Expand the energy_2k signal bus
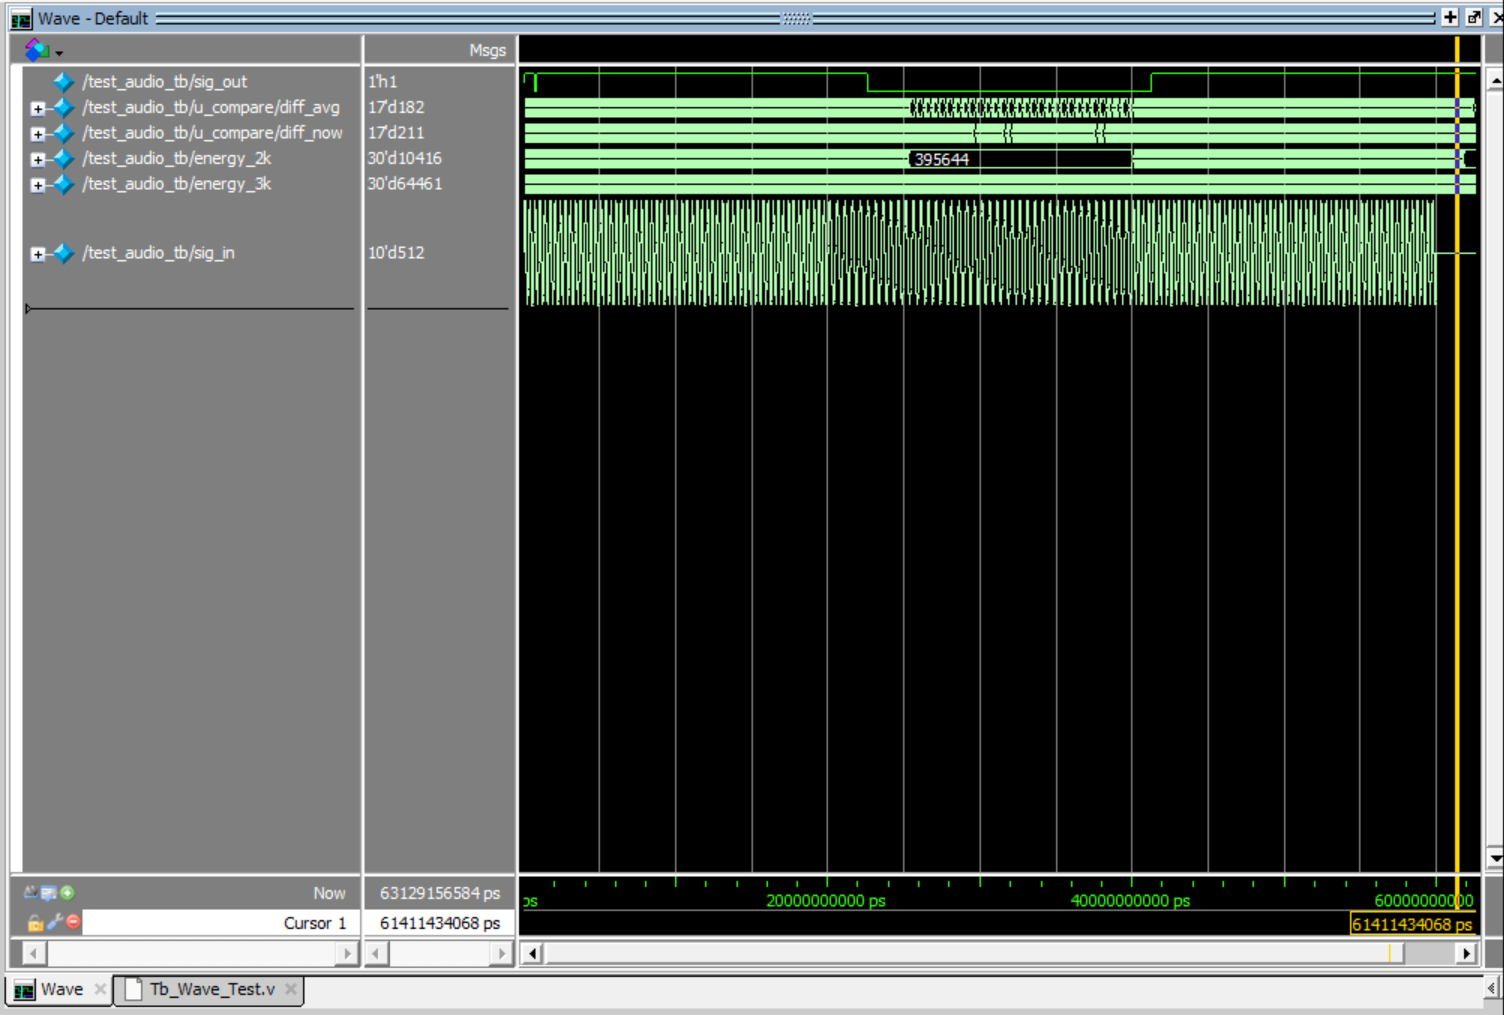The image size is (1504, 1015). (x=38, y=159)
